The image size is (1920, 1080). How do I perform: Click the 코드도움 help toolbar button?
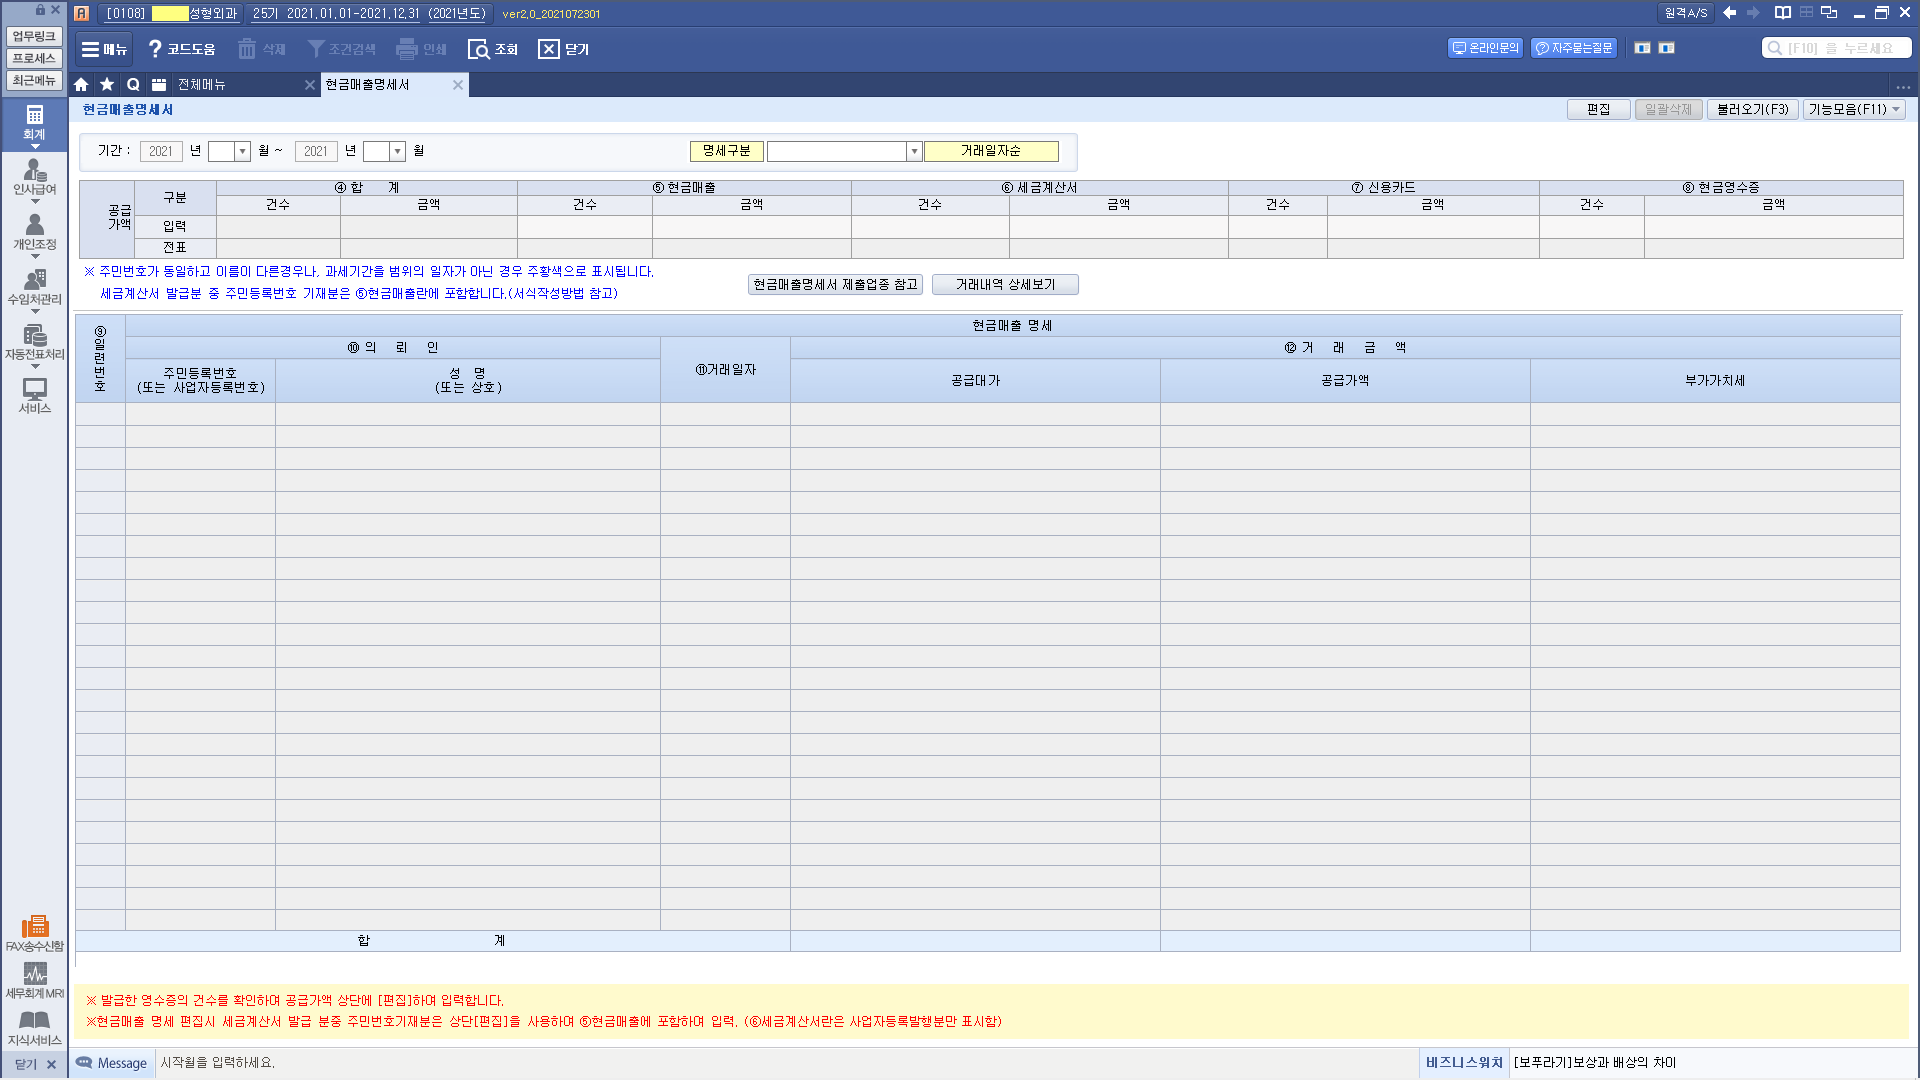(181, 49)
